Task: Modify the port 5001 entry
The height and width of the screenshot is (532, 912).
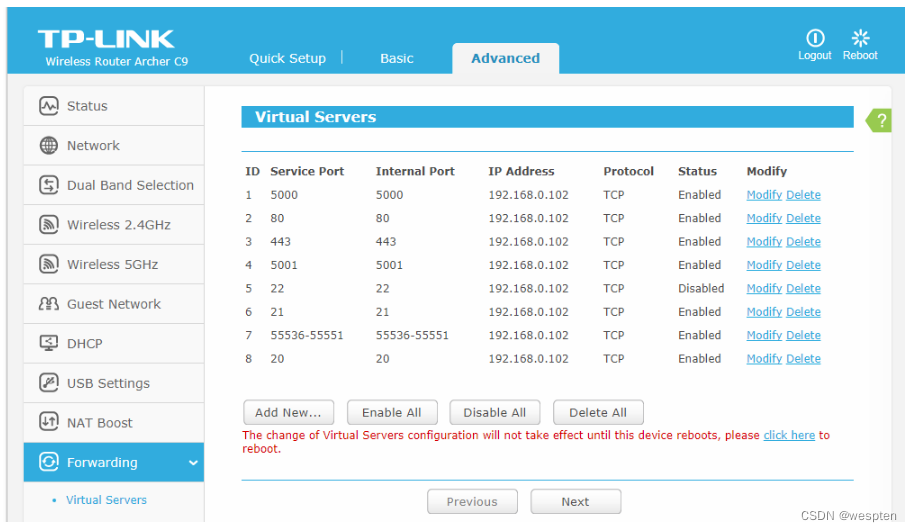Action: tap(764, 265)
